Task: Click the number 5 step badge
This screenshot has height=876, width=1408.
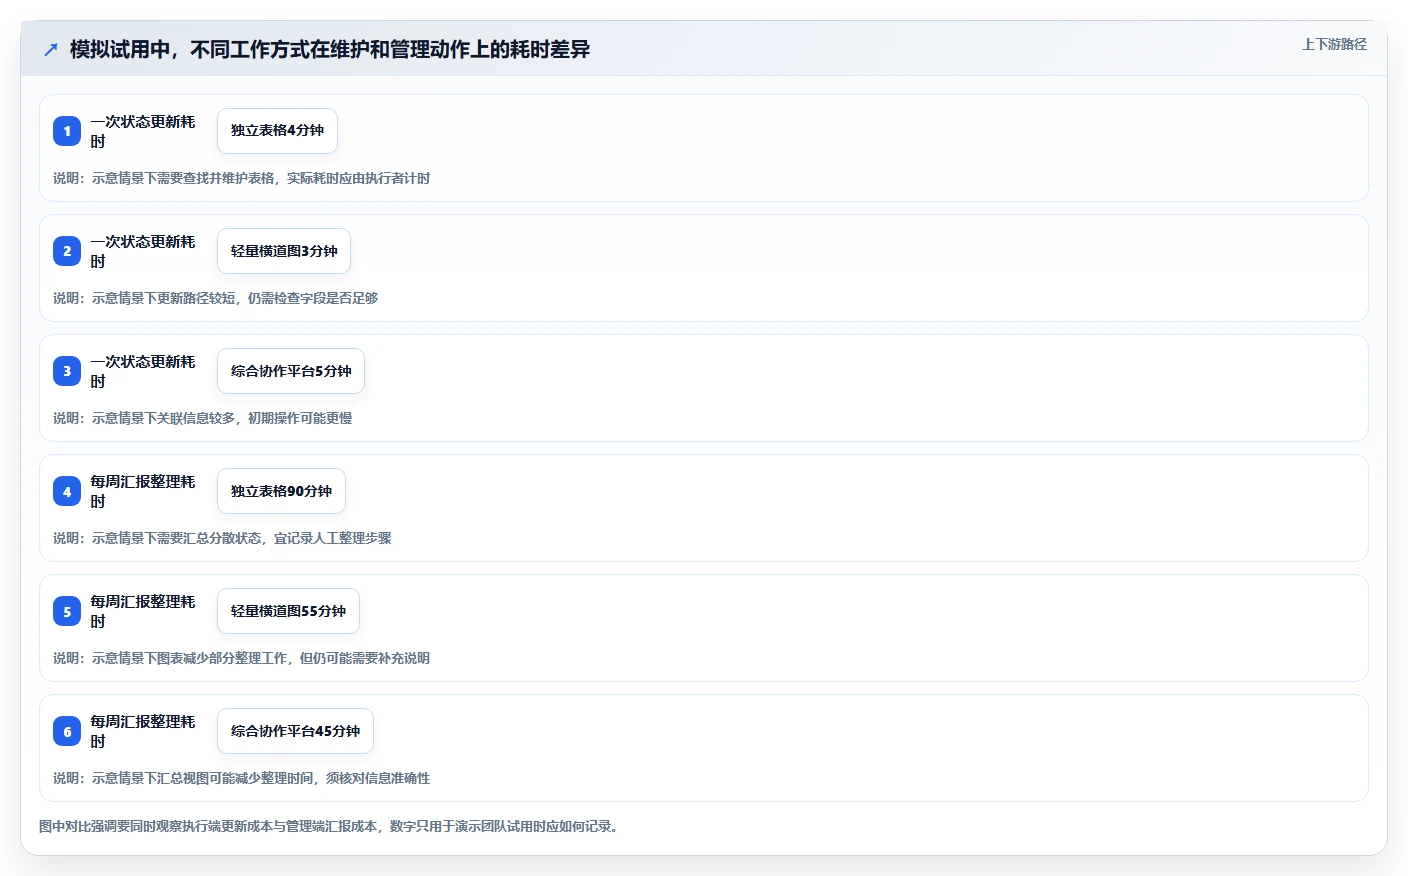Action: [67, 611]
